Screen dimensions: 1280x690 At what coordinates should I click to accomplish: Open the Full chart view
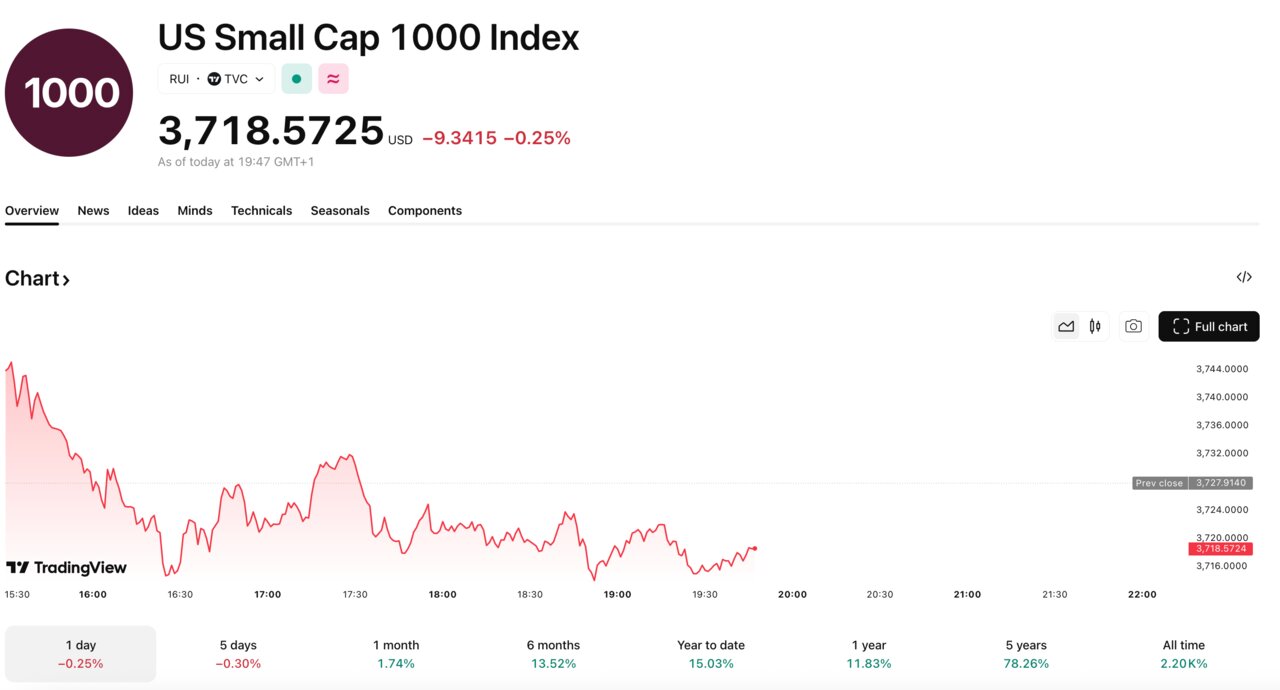1209,326
